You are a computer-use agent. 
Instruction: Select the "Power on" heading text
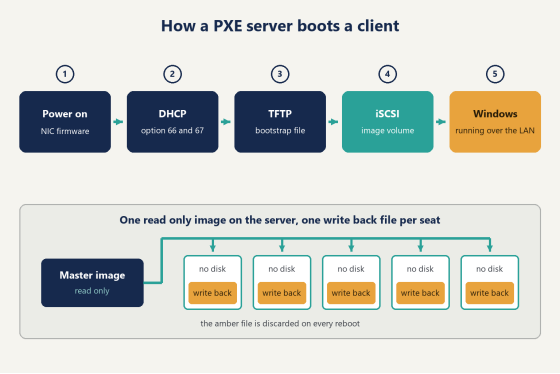[x=65, y=114]
